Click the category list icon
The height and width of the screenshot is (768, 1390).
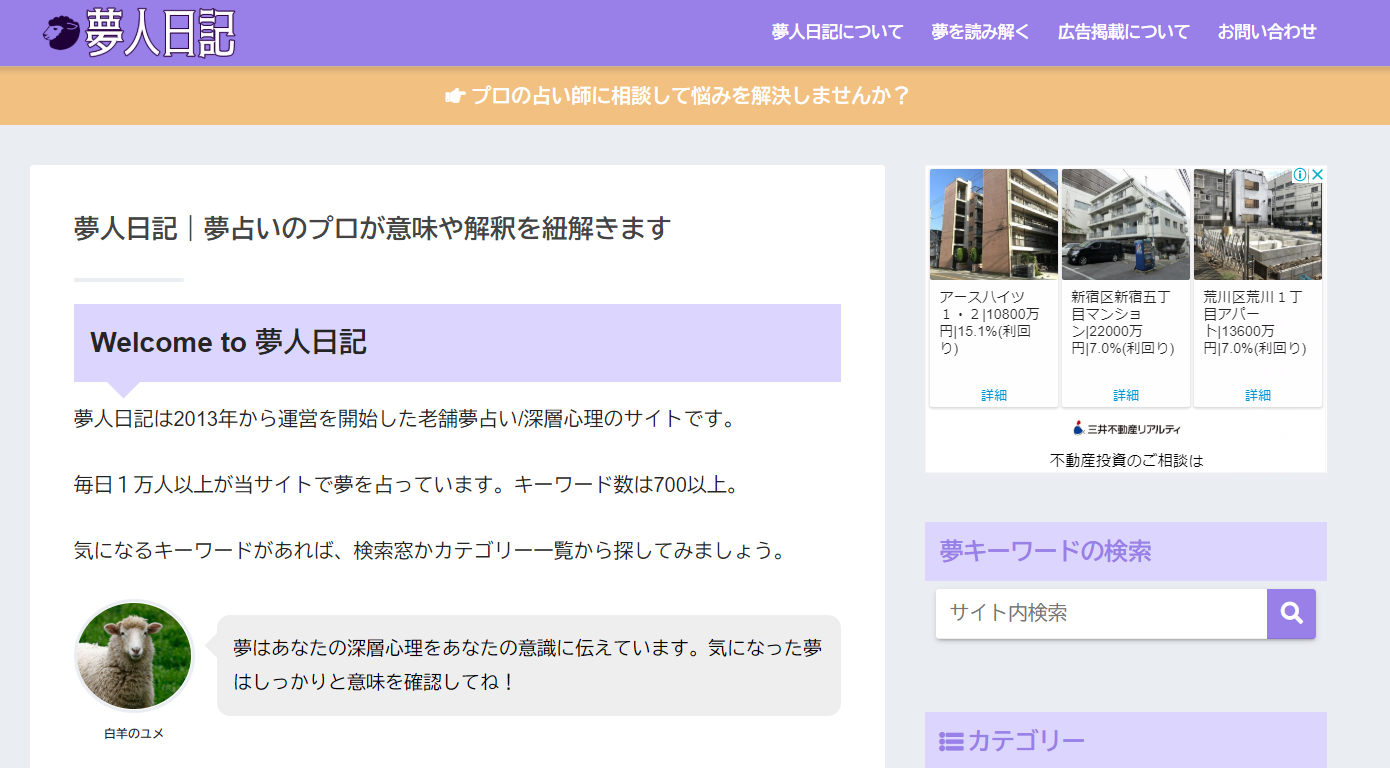pos(950,742)
